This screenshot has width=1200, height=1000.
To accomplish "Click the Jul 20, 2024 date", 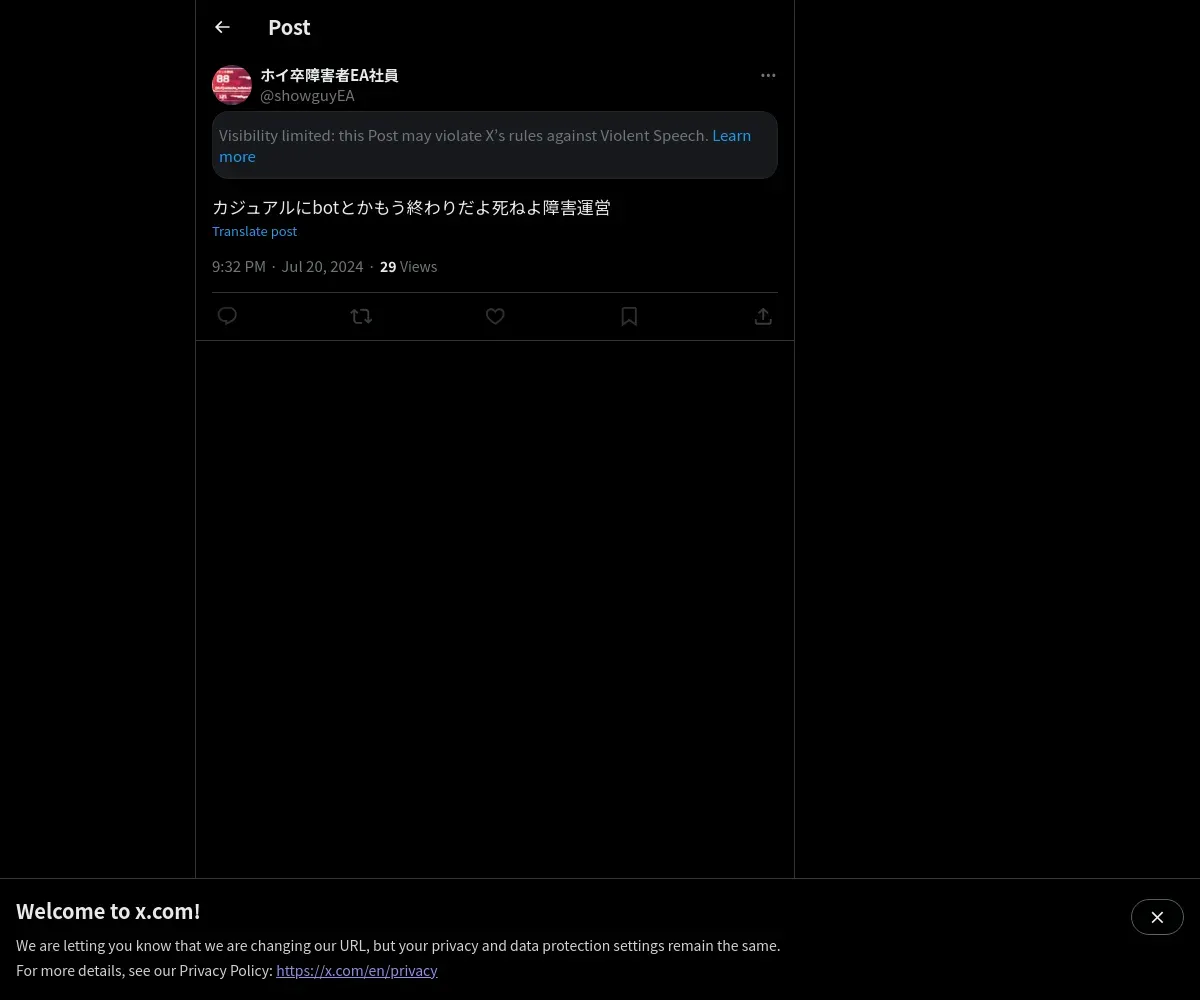I will click(322, 267).
